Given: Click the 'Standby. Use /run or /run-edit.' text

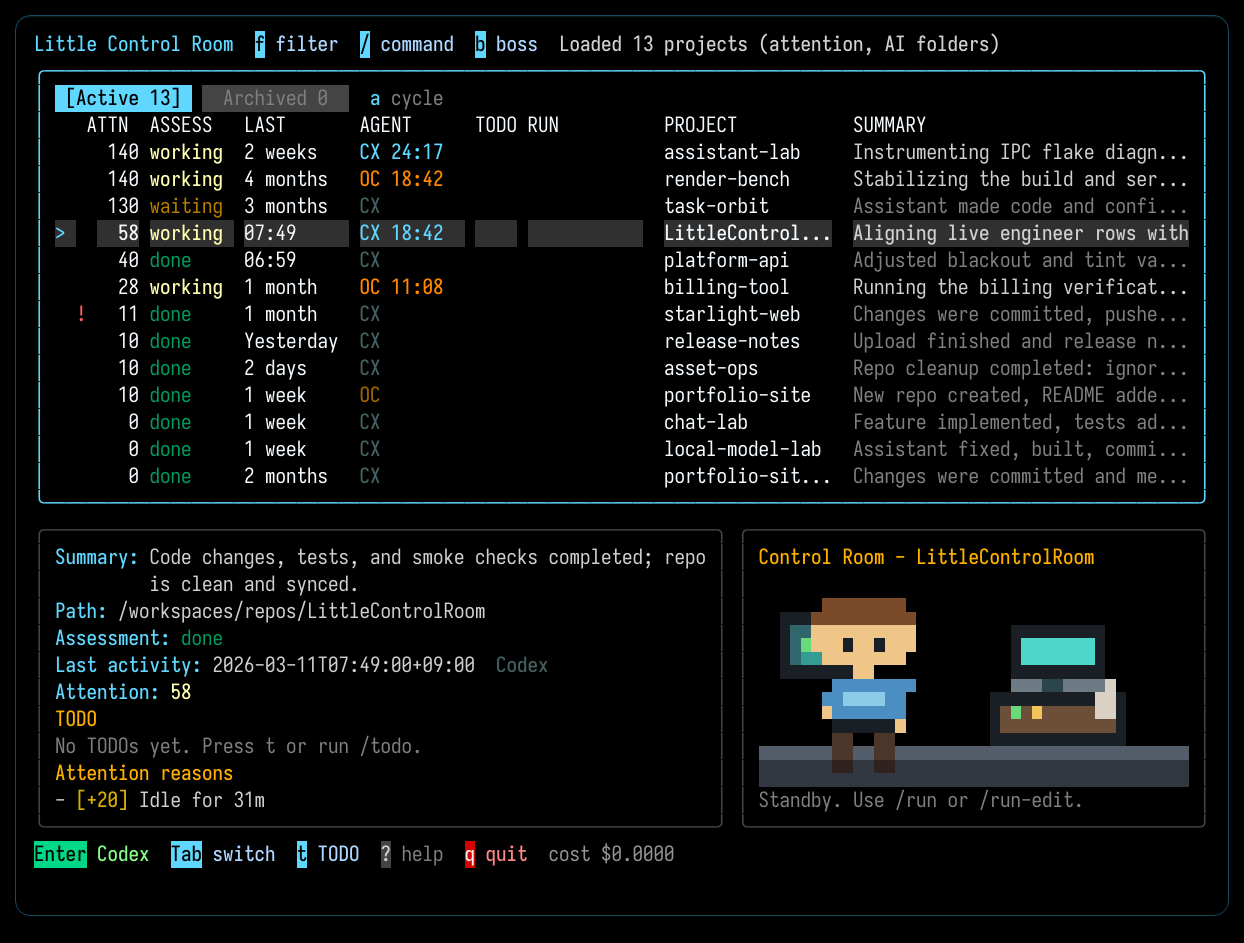Looking at the screenshot, I should coord(921,800).
